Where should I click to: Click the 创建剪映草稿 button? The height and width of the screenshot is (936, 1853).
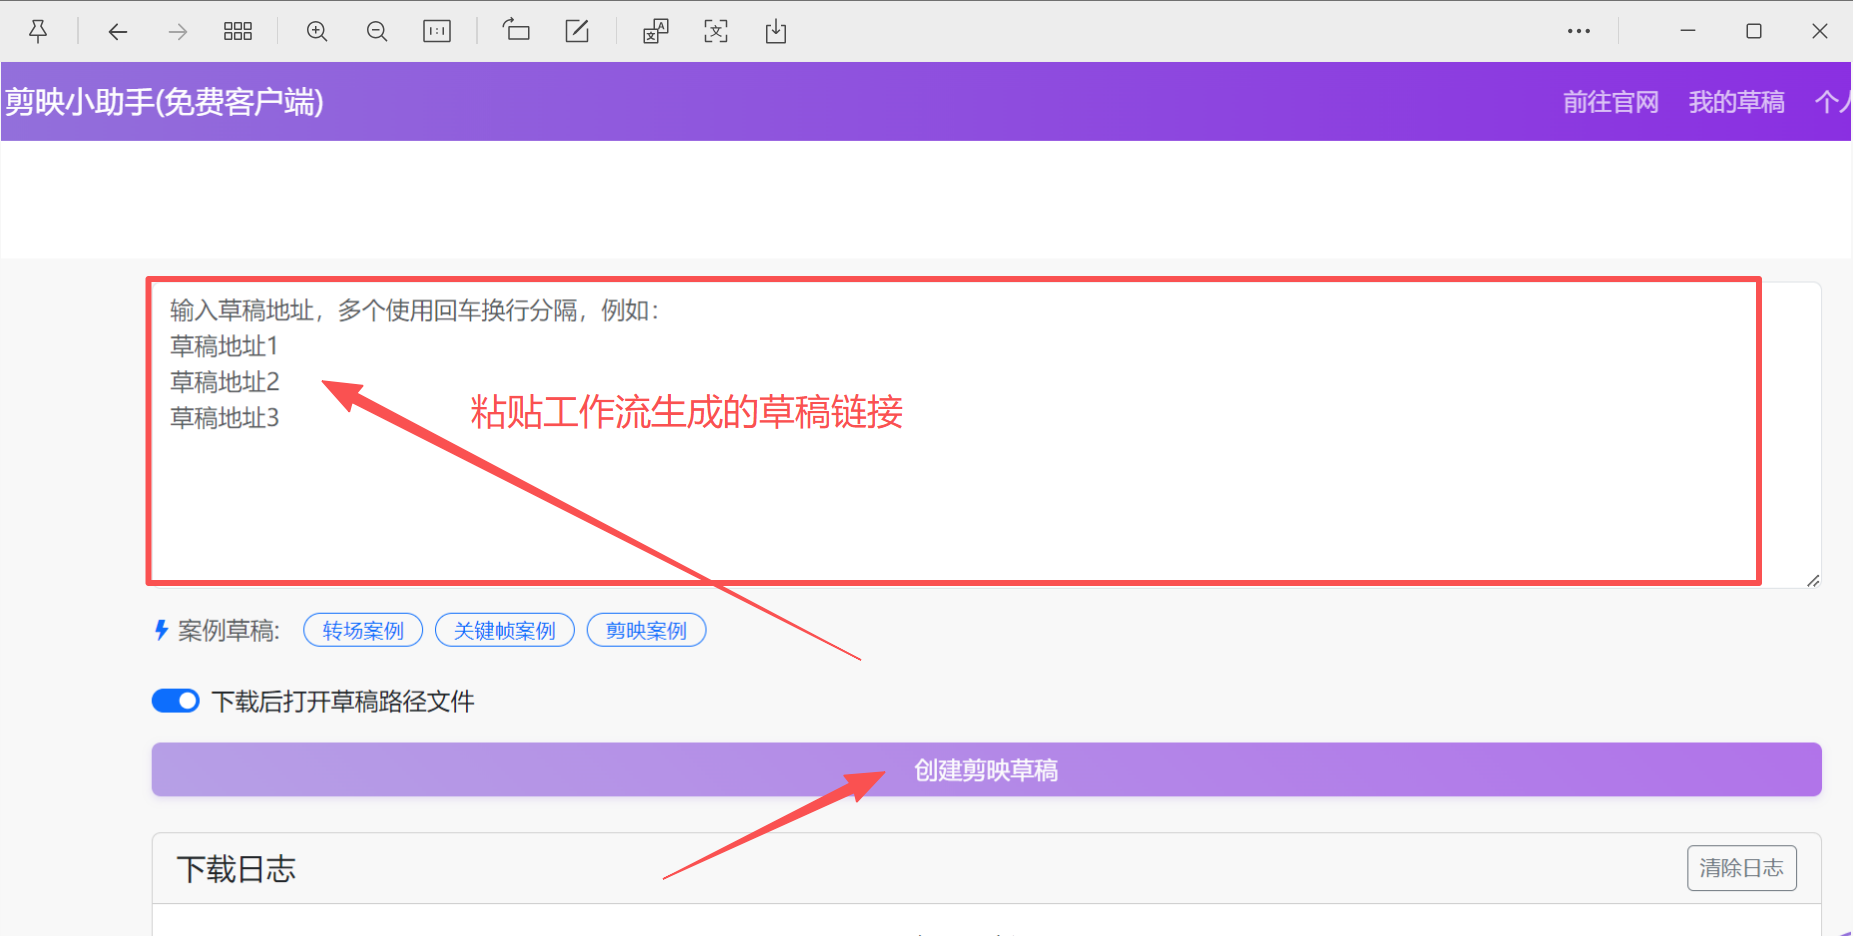tap(986, 769)
